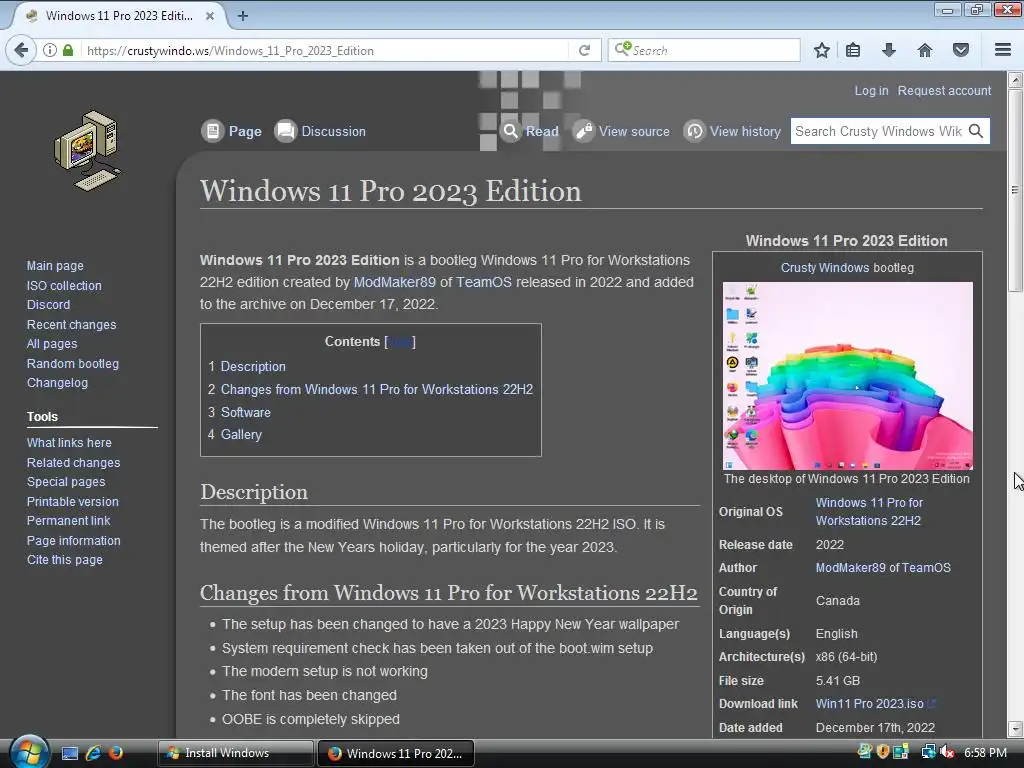Bookmark this page with the star icon
Screen dimensions: 1024x768
(x=822, y=50)
